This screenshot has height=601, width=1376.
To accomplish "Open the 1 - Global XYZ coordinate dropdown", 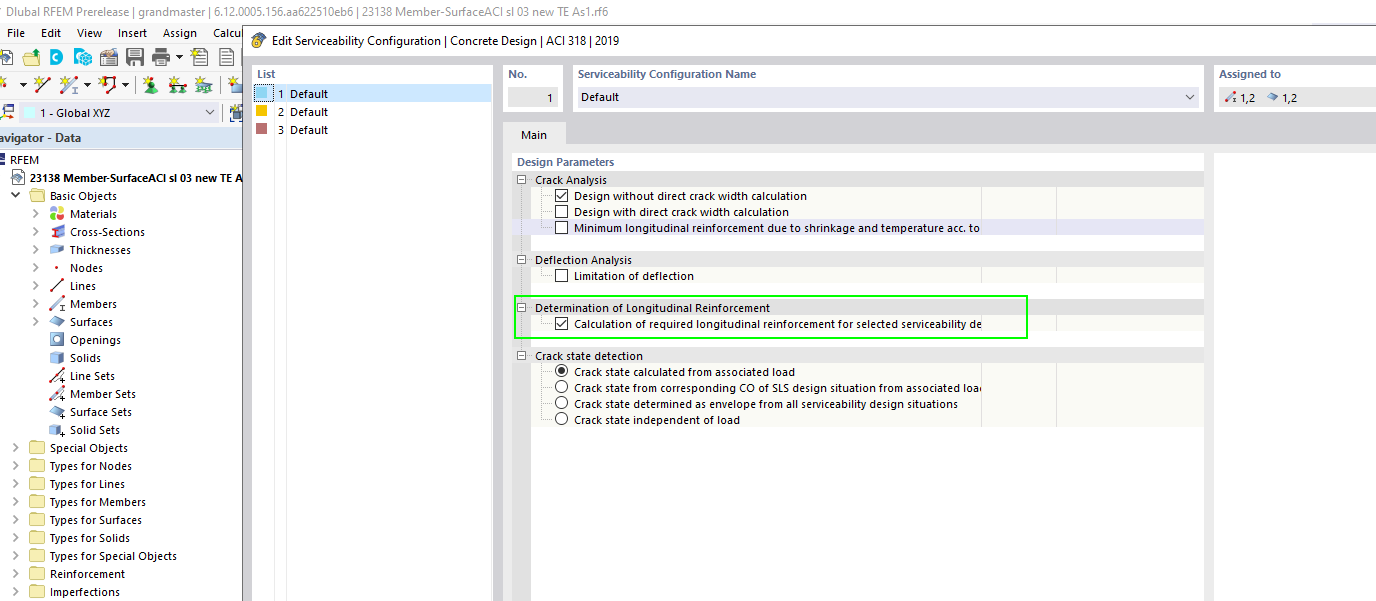I will tap(209, 113).
